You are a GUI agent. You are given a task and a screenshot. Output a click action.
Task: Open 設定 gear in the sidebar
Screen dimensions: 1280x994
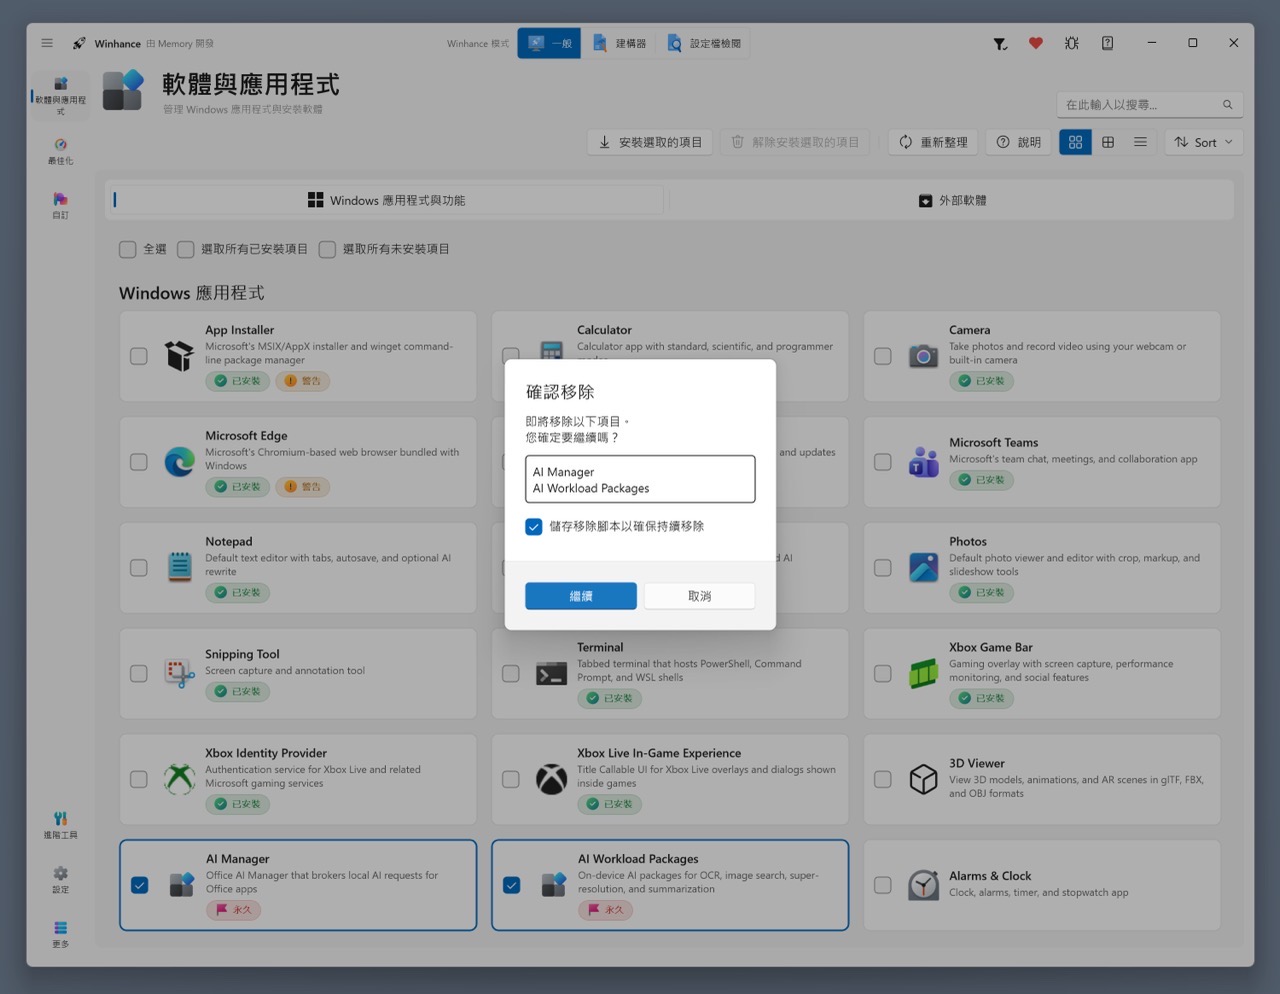(60, 880)
